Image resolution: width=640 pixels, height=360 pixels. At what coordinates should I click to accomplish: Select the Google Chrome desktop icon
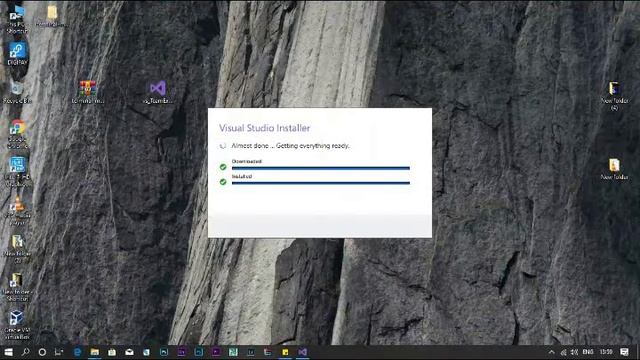point(17,134)
